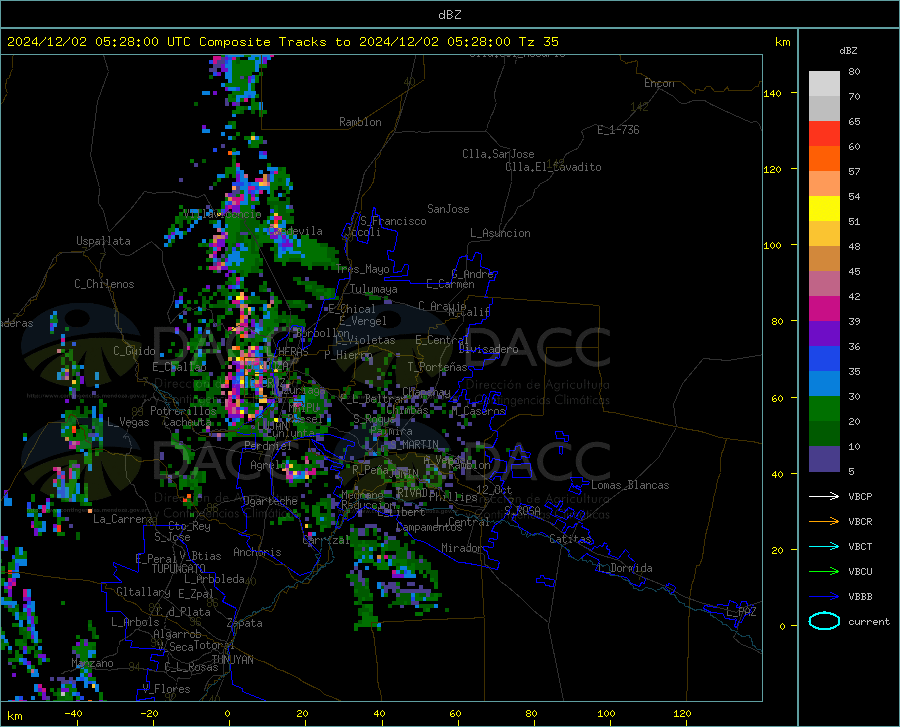Click the Anchoris map label

point(257,552)
